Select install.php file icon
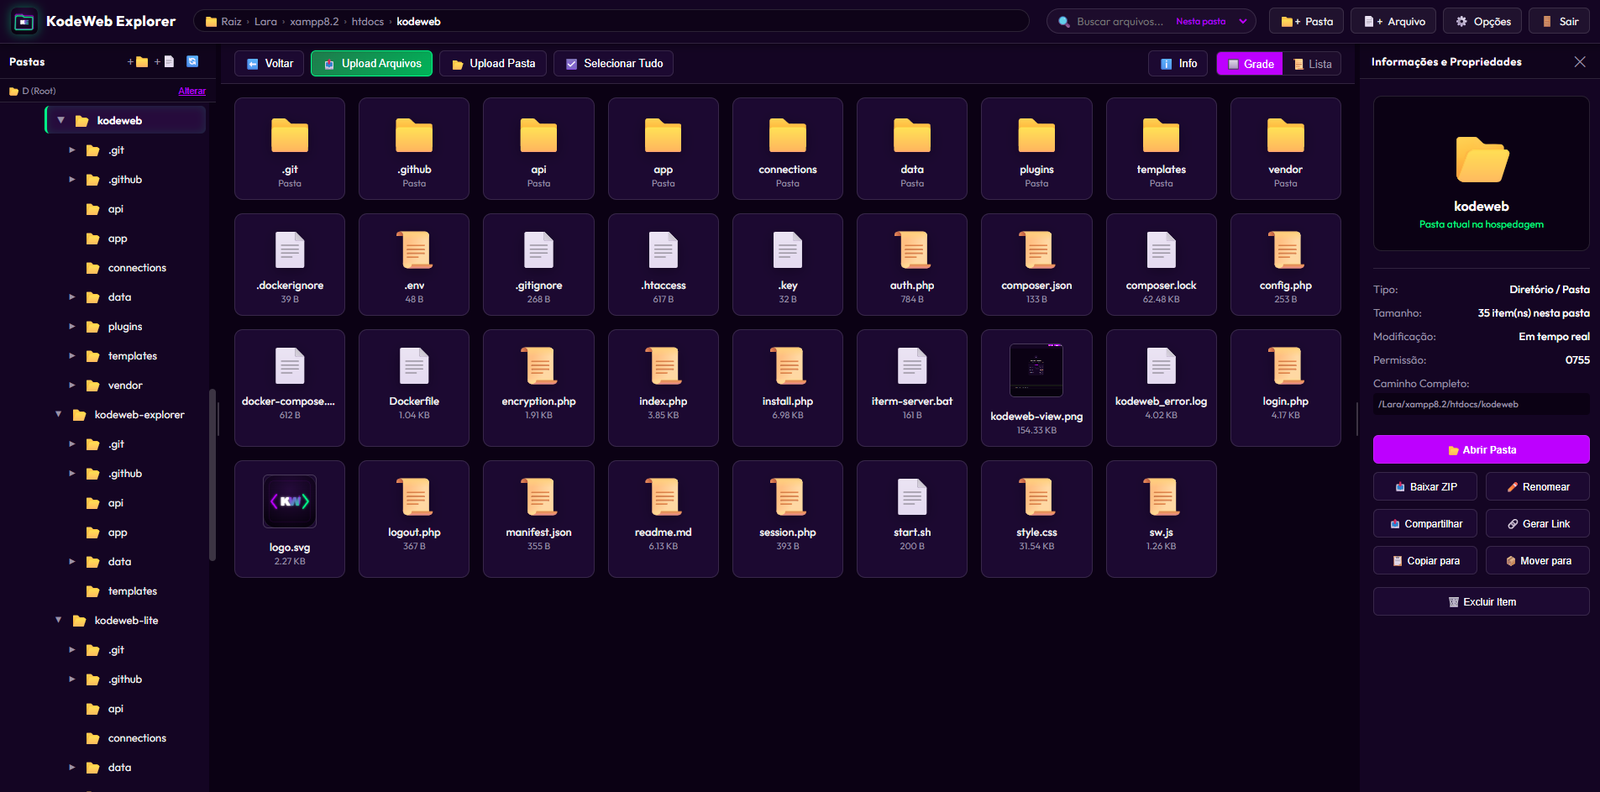 point(788,366)
